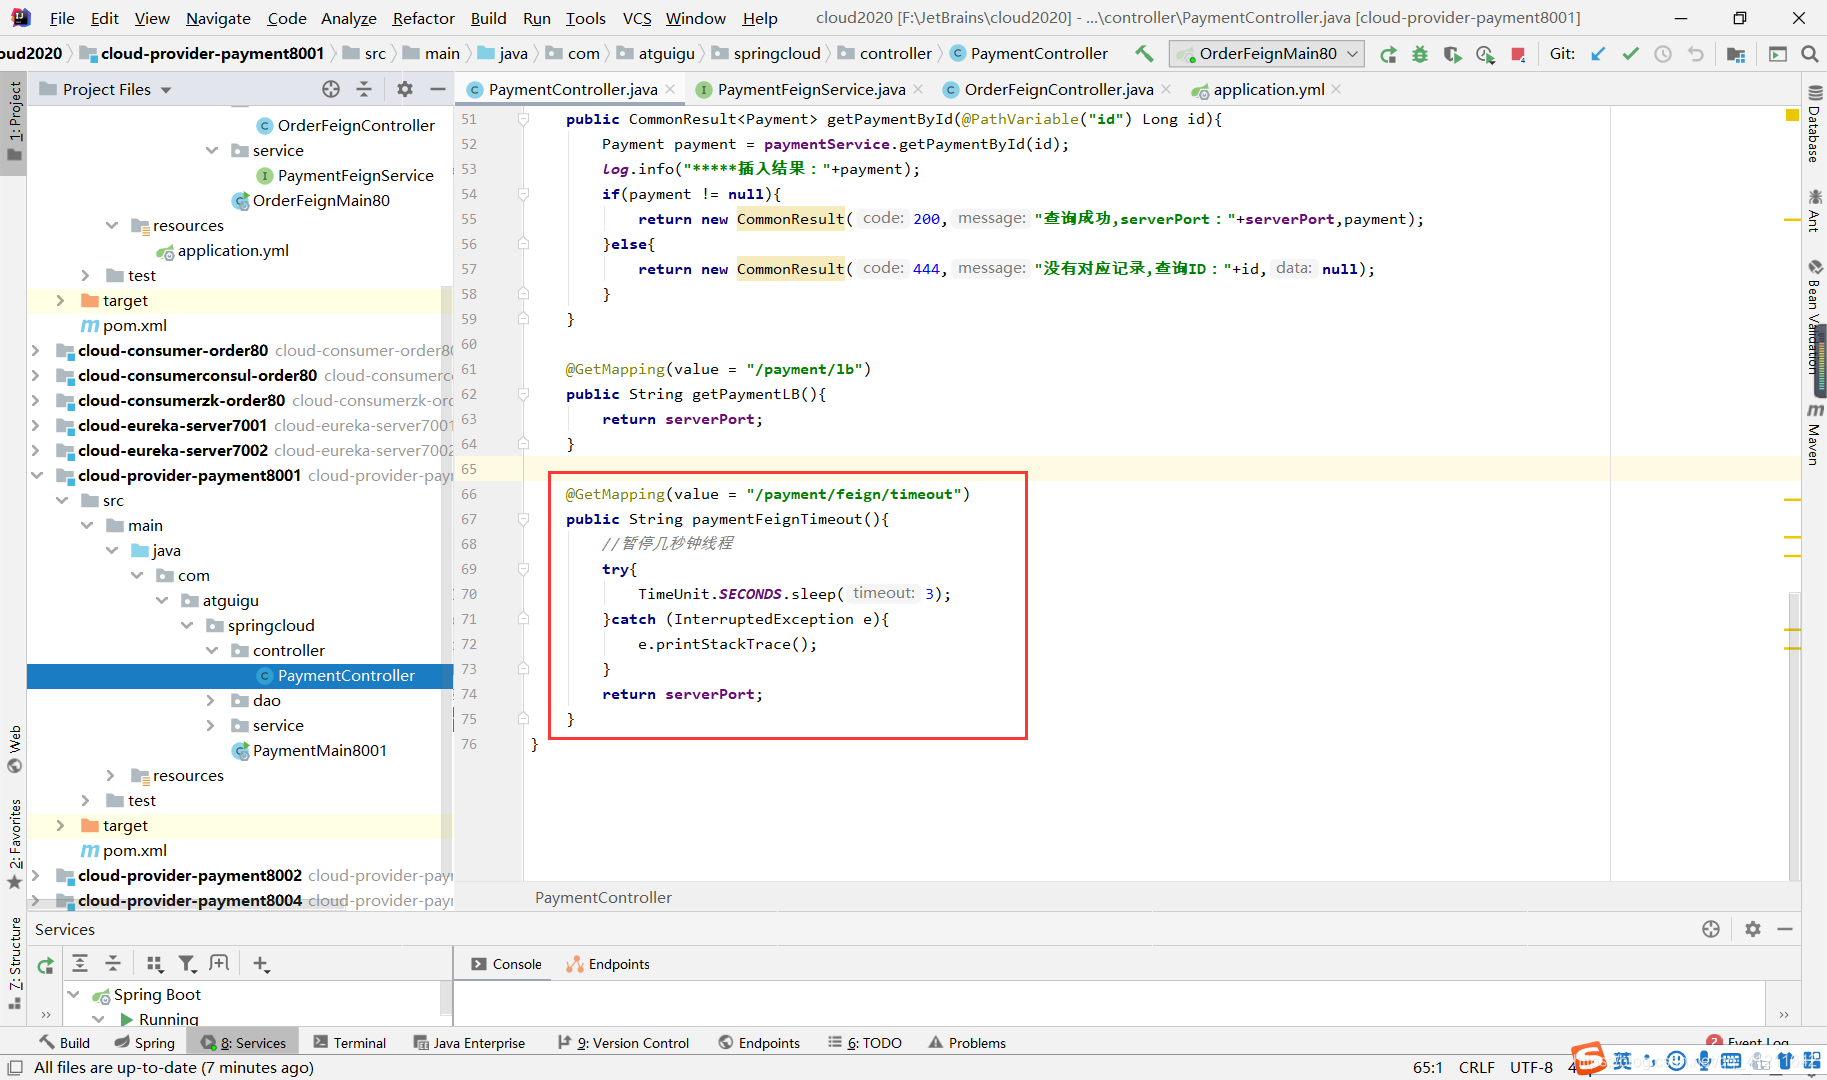Viewport: 1827px width, 1080px height.
Task: Open the Problems tool window
Action: tap(967, 1043)
